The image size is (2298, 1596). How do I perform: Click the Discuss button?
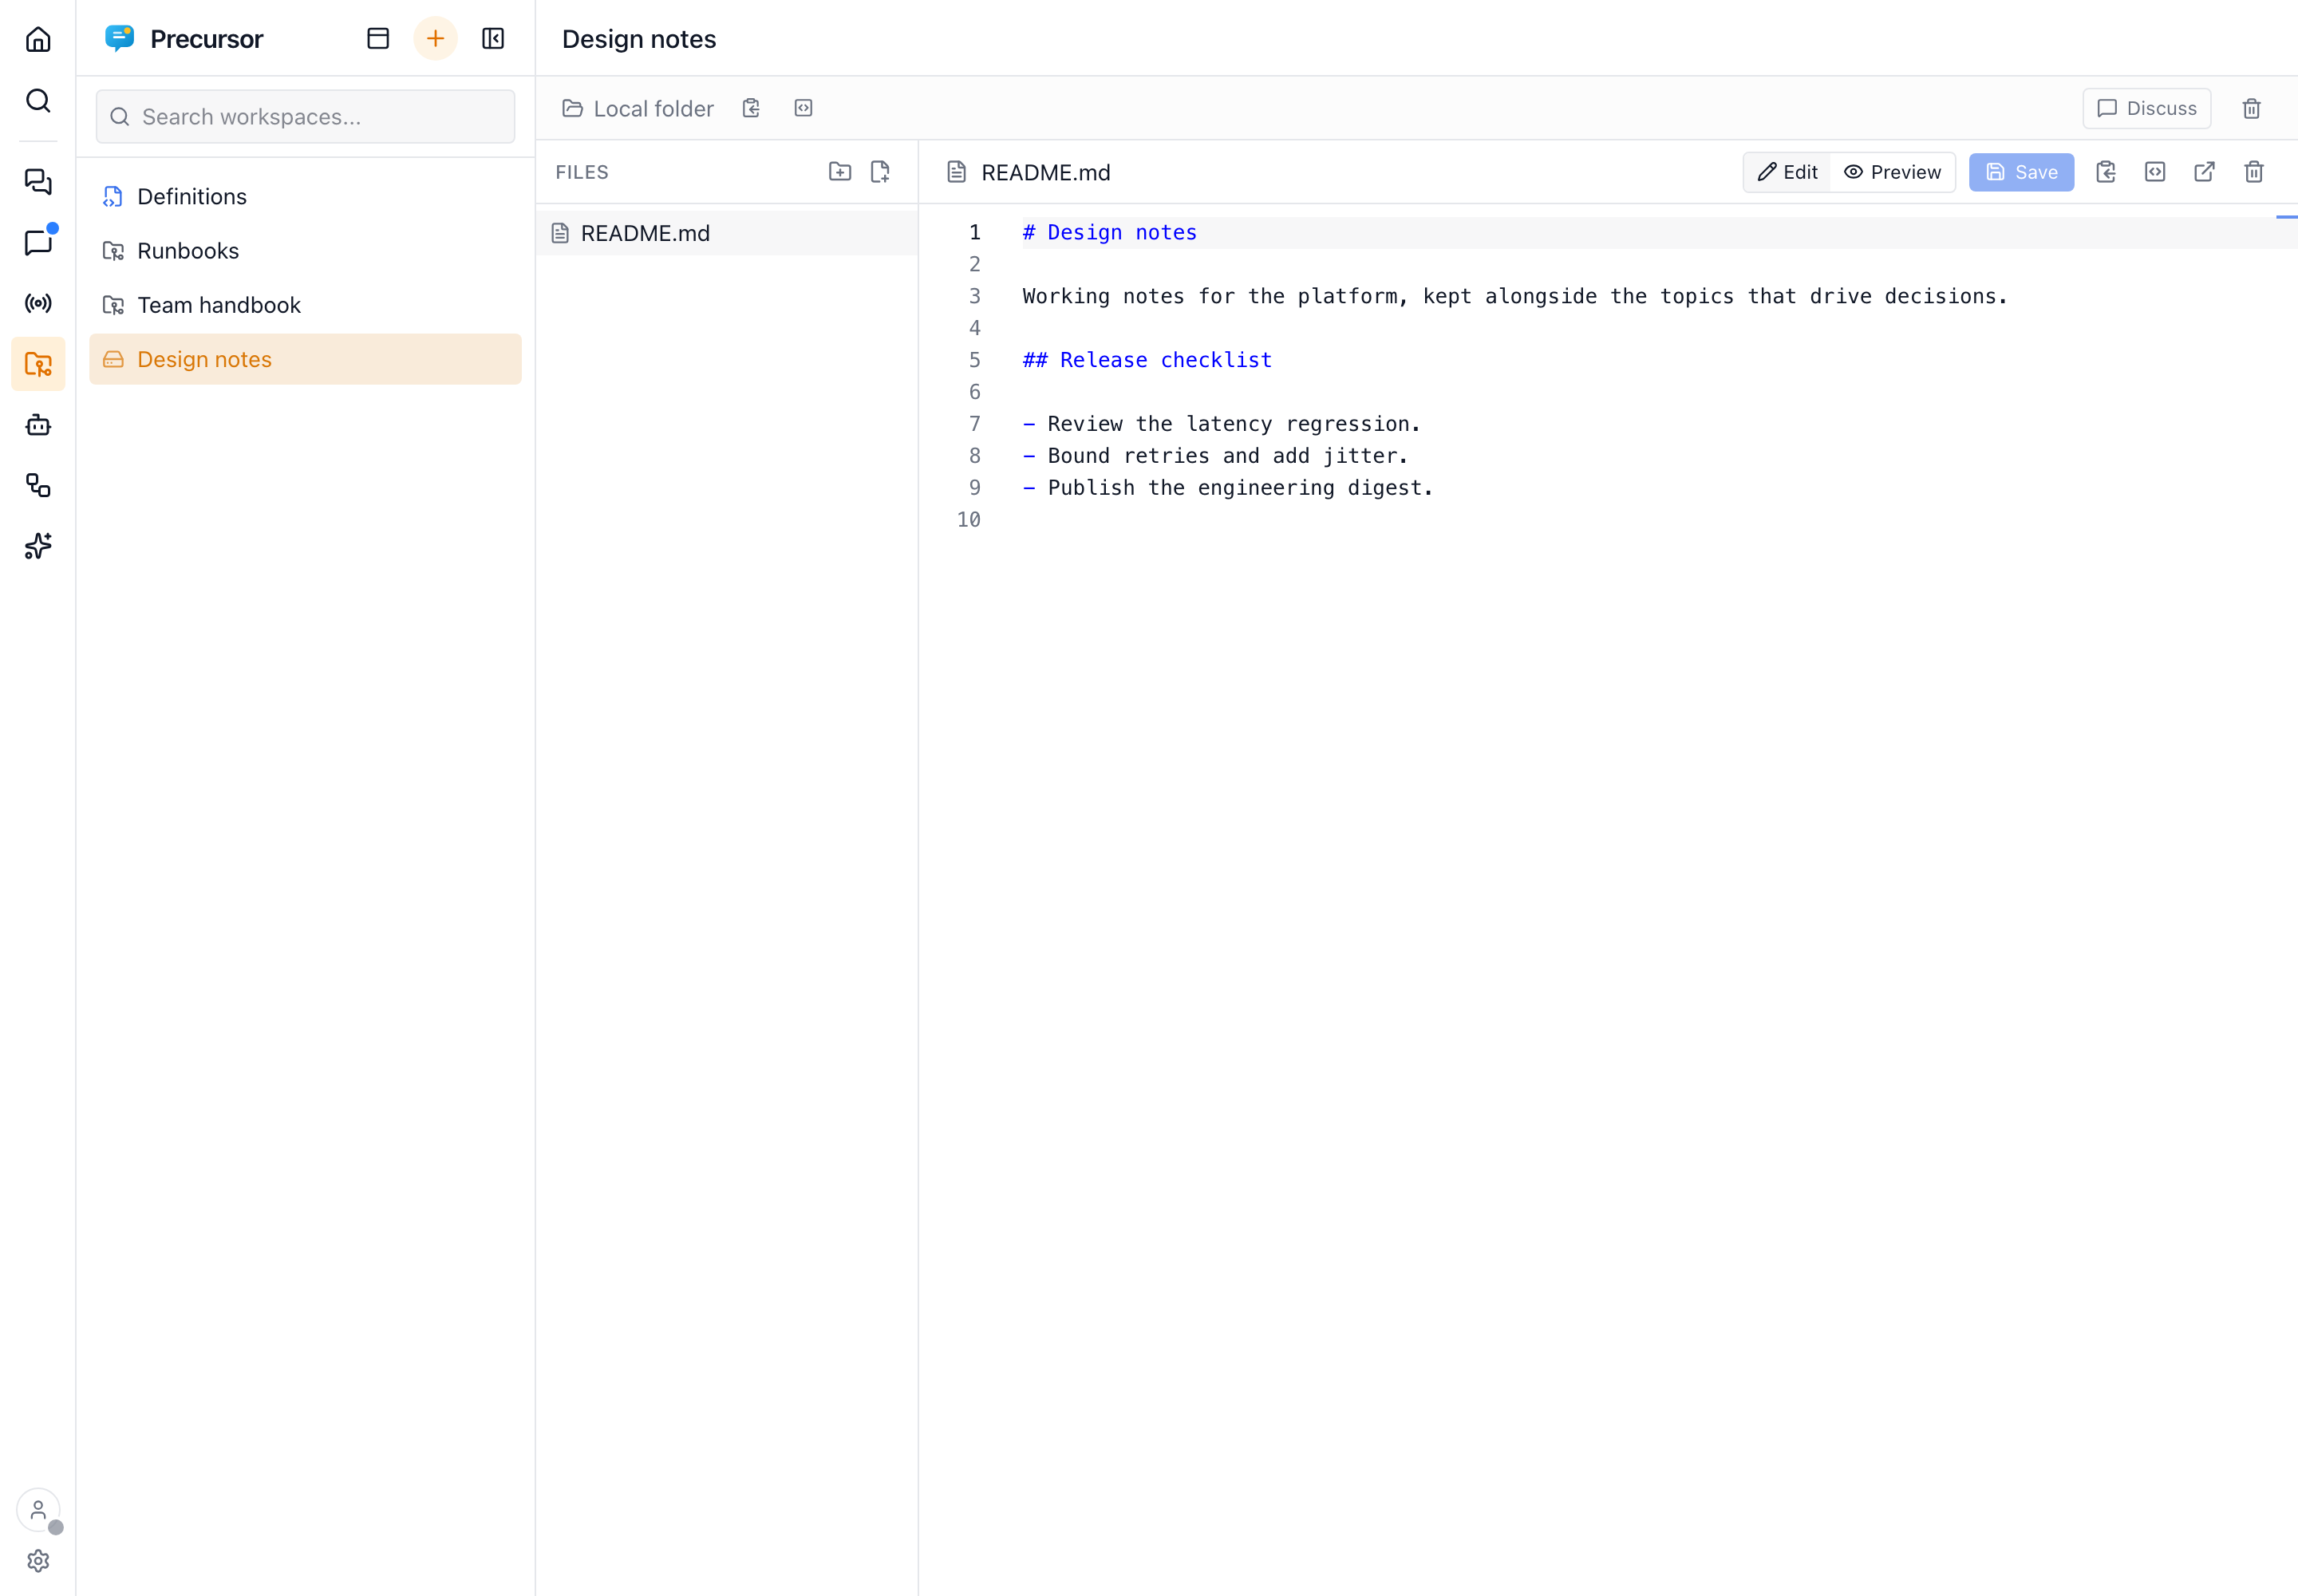(2146, 108)
